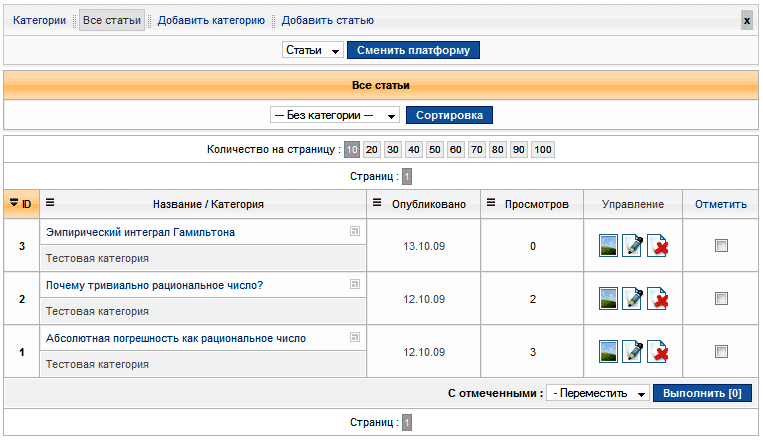Viewport: 763px width, 440px height.
Task: Open the 'Переместить' bulk action dropdown
Action: tap(598, 393)
